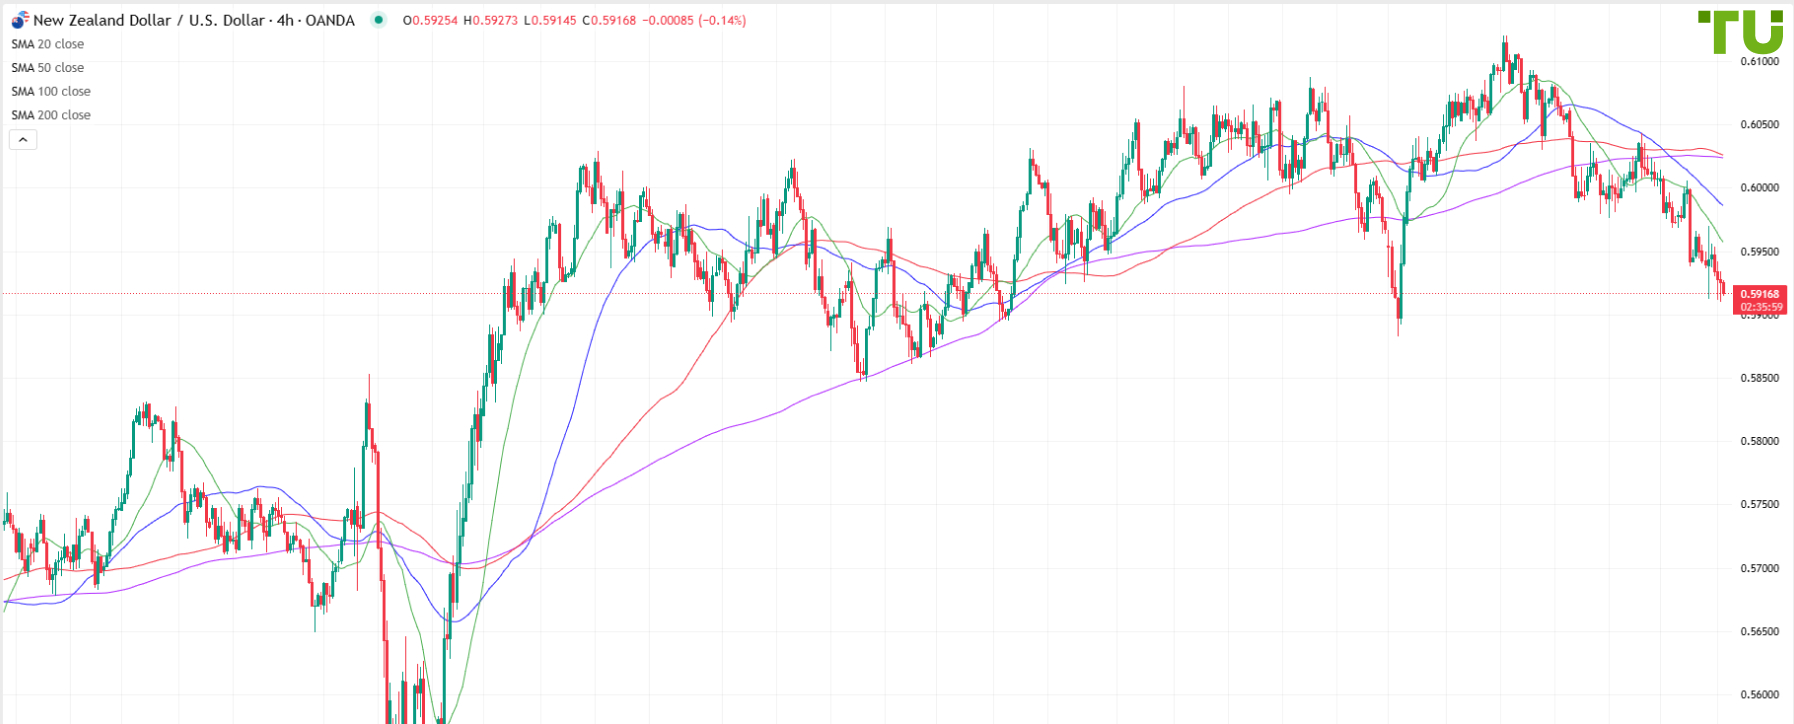Click the close value C0.59168

pyautogui.click(x=608, y=20)
